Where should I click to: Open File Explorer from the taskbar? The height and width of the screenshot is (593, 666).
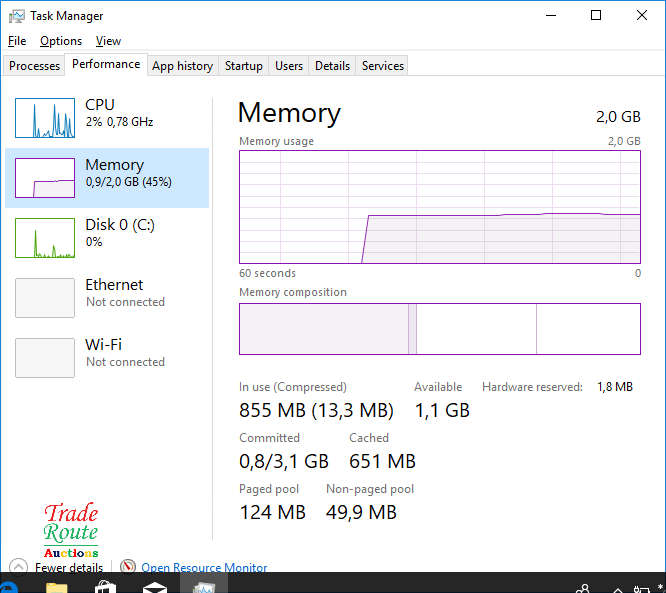point(56,586)
